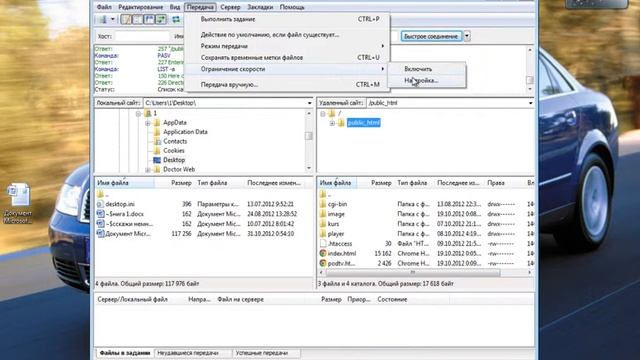Choose Действие по умолчанию, если файл существует
Image resolution: width=640 pixels, height=360 pixels.
click(x=287, y=35)
